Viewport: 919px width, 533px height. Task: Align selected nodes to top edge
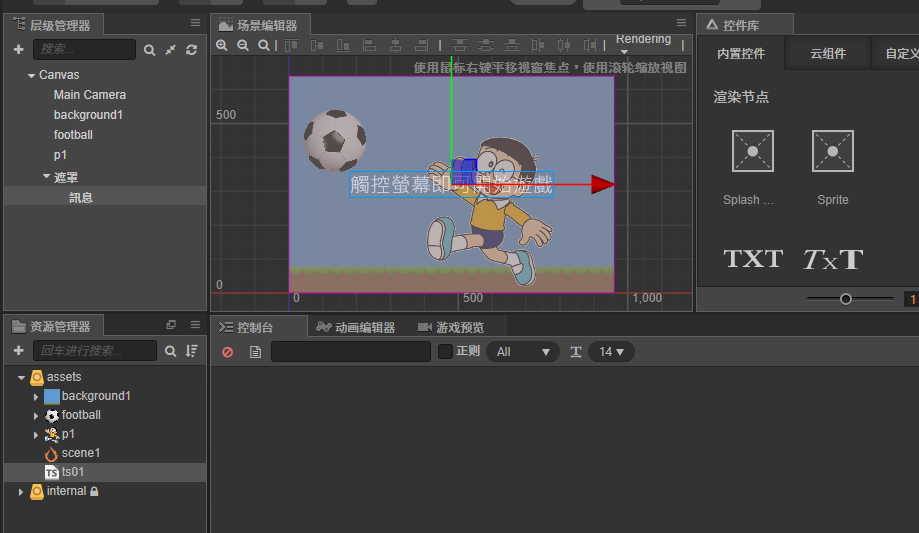pos(291,45)
